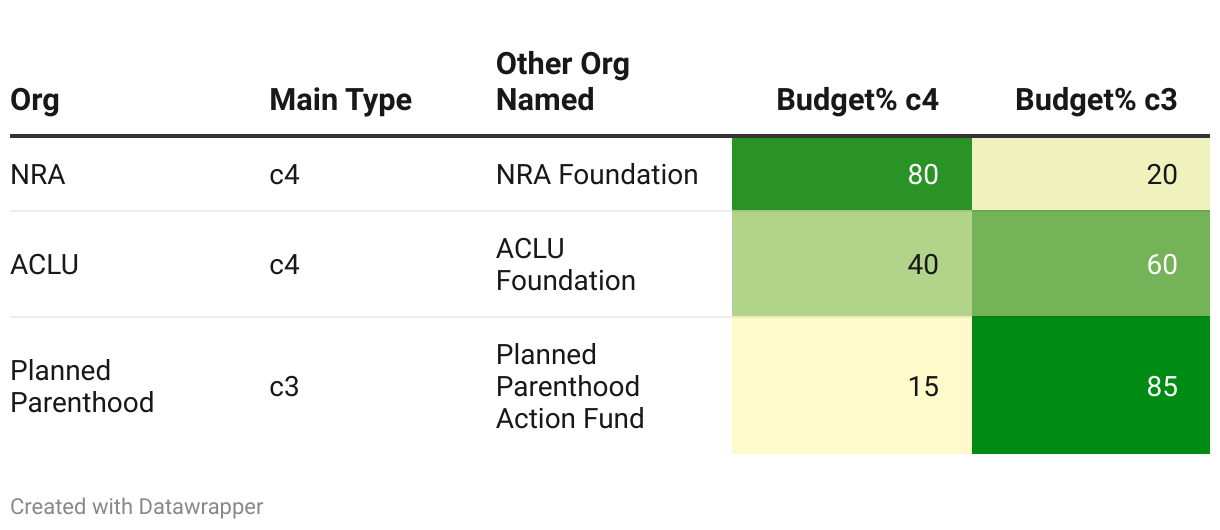Click the cream-colored 15 cell

852,386
